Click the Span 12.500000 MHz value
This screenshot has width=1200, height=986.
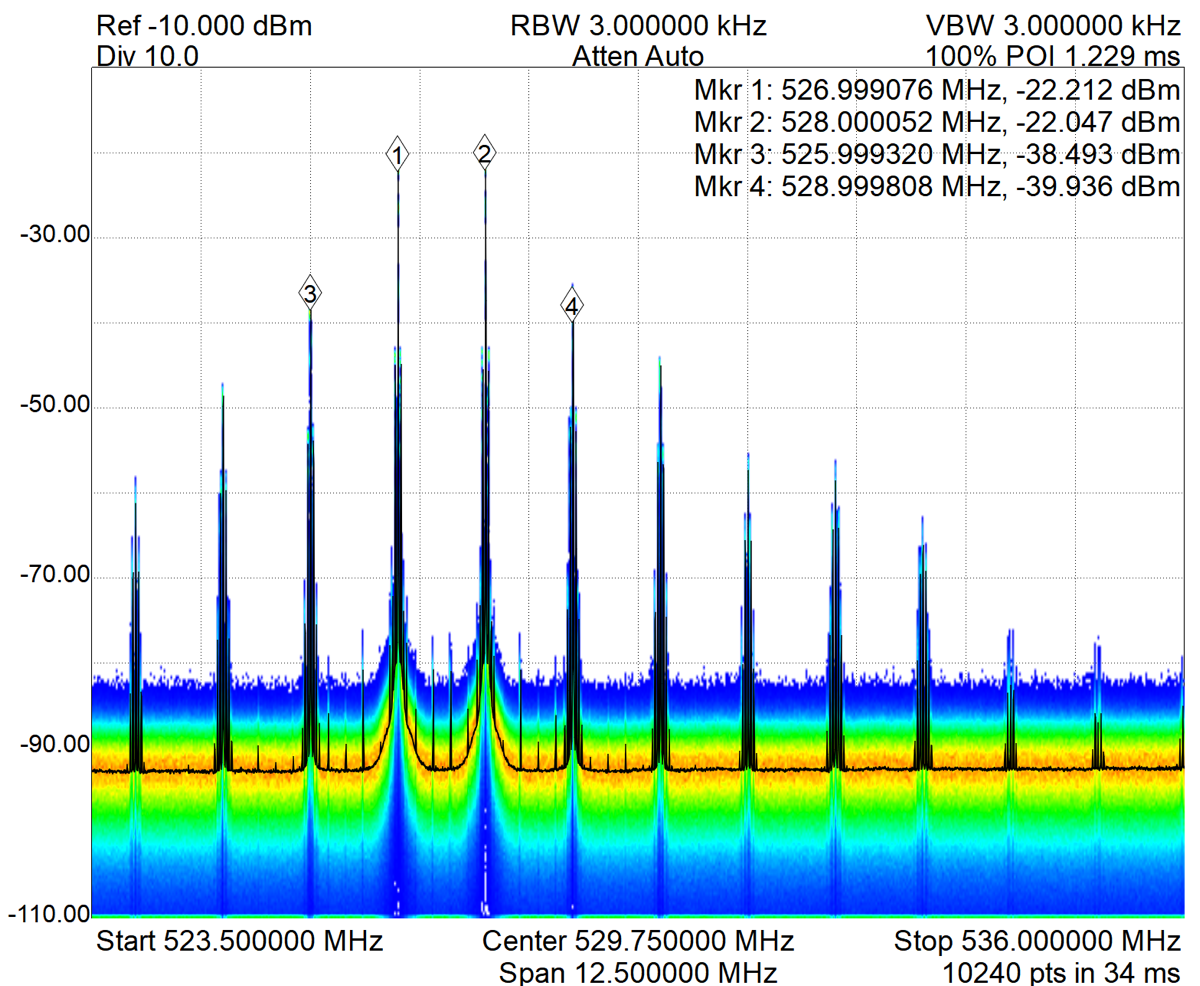(x=638, y=971)
